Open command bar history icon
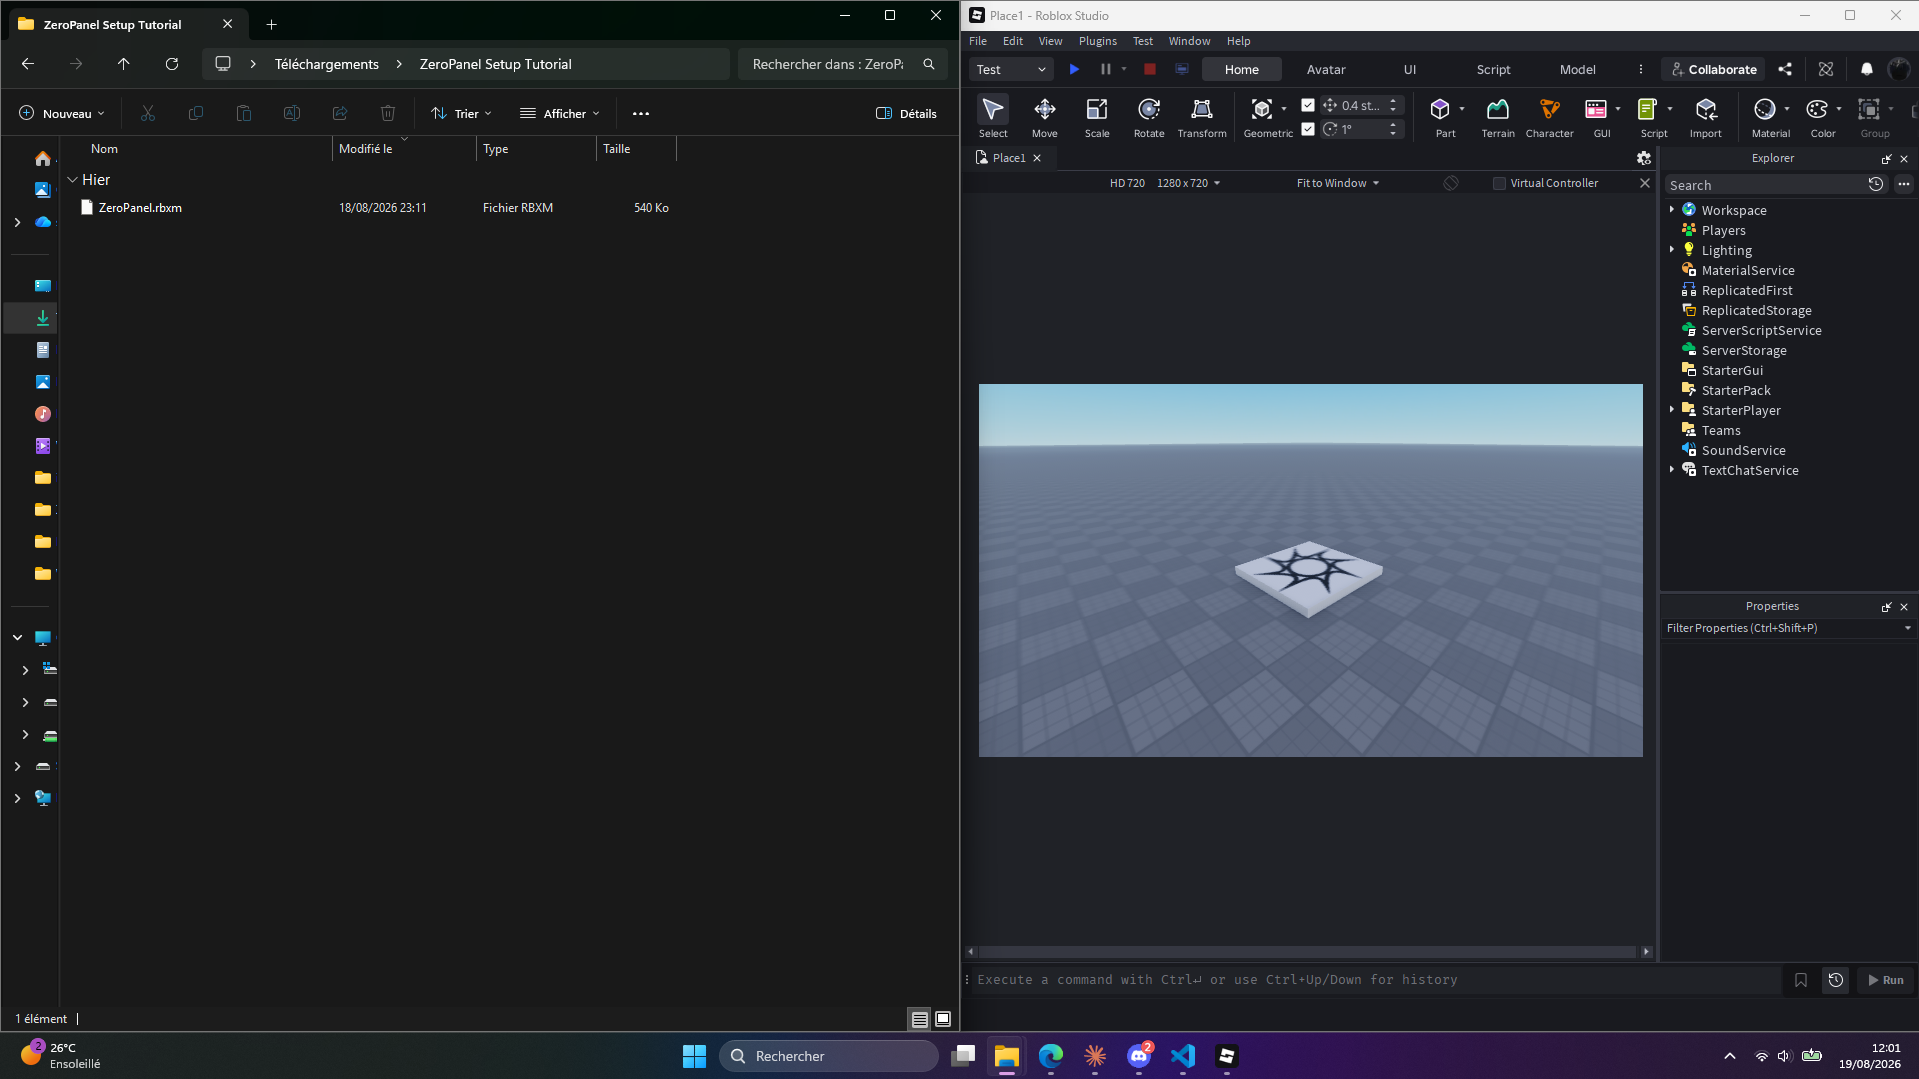 [1836, 980]
